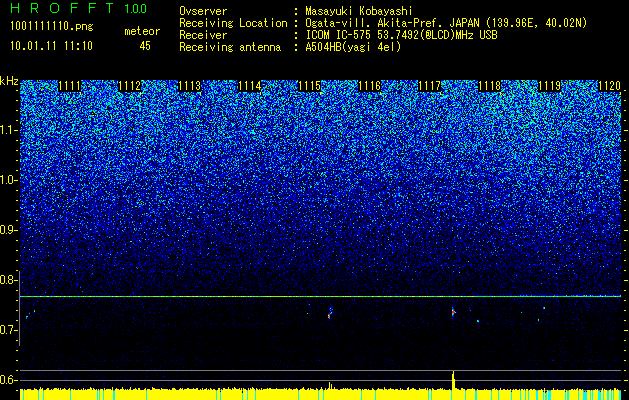The image size is (629, 400).
Task: Click the 1.0 frequency axis label
Action: pos(9,180)
